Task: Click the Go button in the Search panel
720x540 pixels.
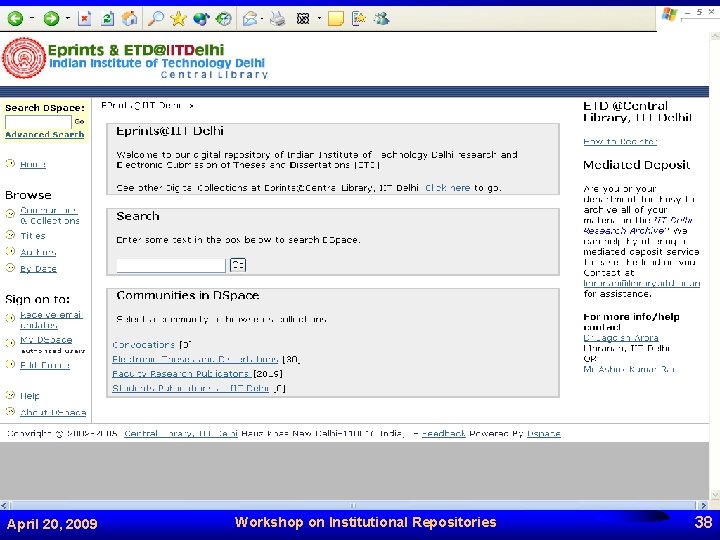Action: click(x=238, y=265)
